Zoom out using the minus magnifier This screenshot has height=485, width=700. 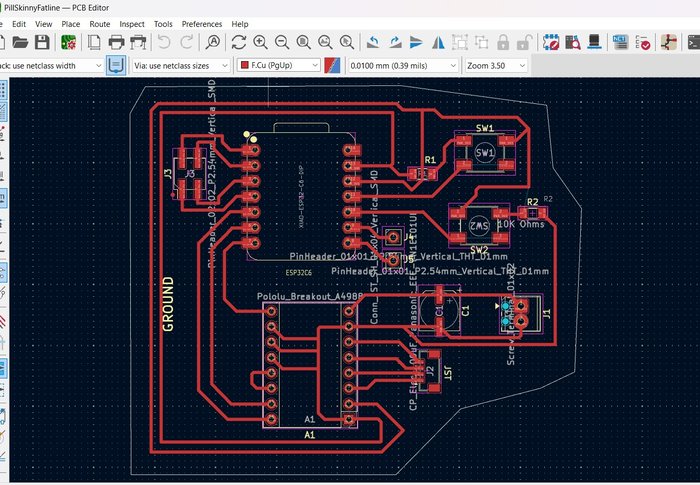[282, 42]
